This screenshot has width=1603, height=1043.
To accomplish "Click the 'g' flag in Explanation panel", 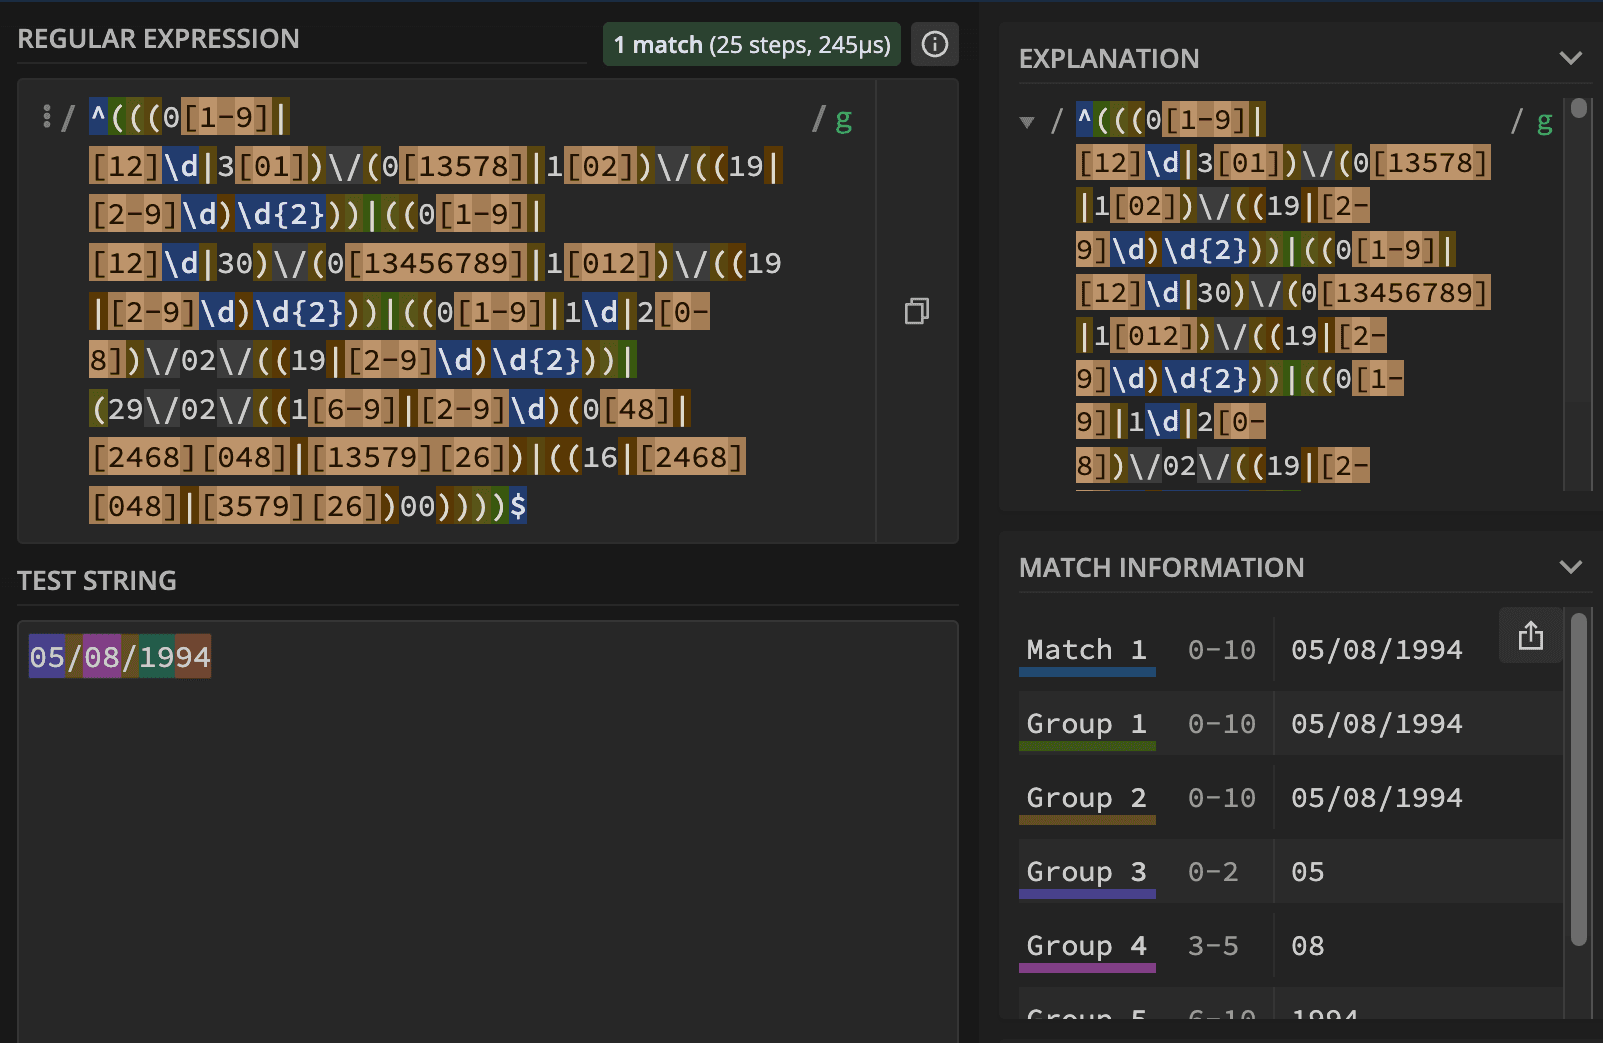I will tap(1544, 122).
